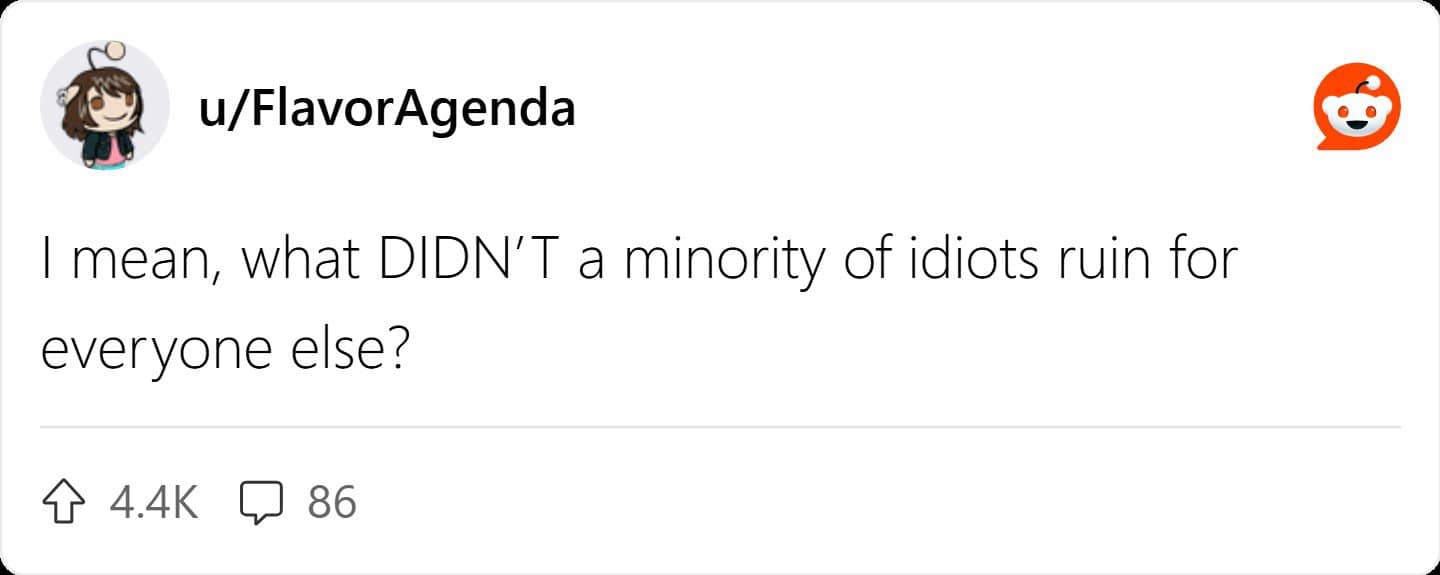This screenshot has width=1440, height=575.
Task: Click the word "for" ending the first line
Action: tap(1205, 260)
